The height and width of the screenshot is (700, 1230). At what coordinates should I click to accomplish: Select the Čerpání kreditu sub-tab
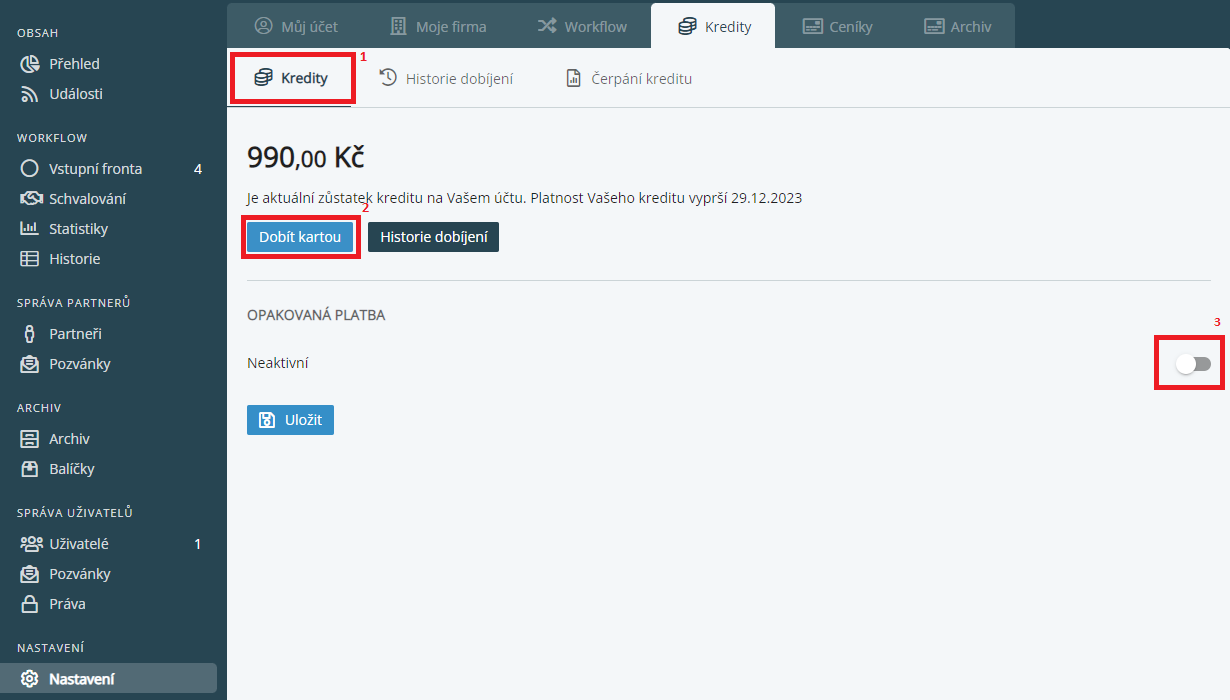tap(629, 78)
